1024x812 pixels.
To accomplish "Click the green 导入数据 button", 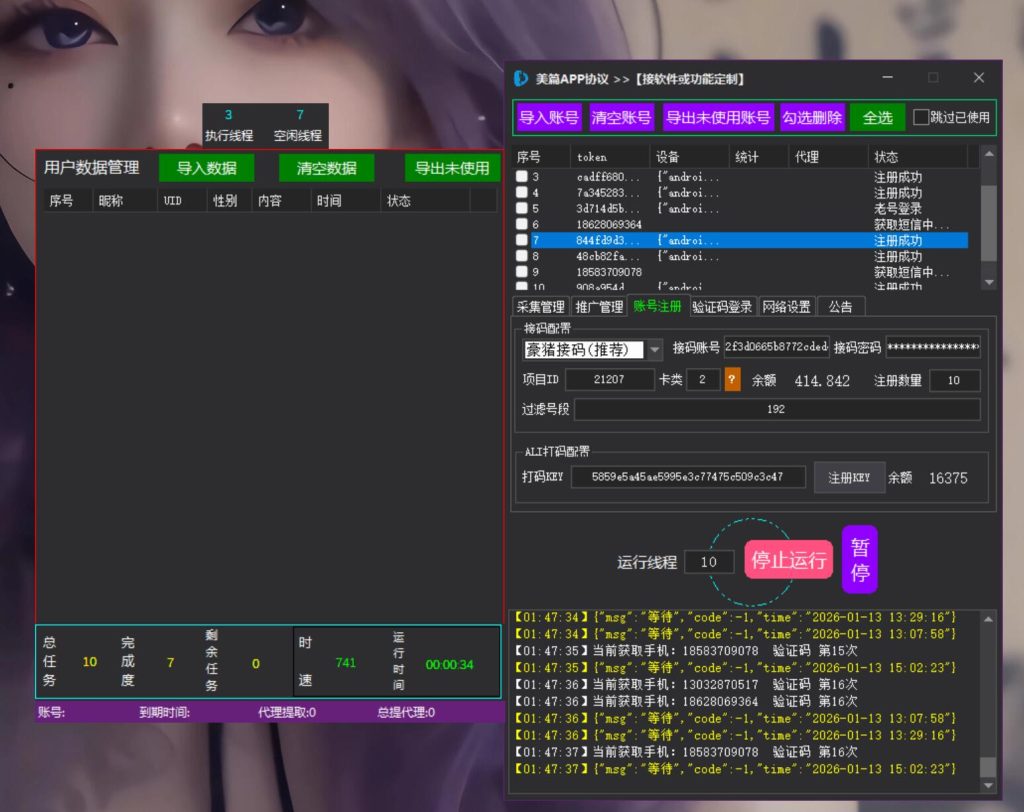I will coord(207,168).
